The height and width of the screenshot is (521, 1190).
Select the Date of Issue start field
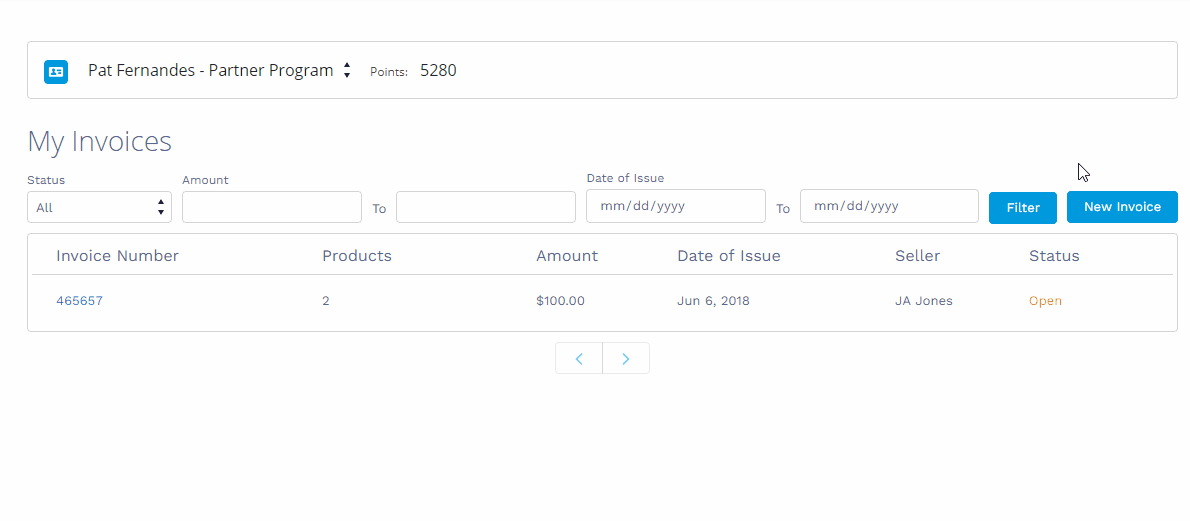[x=675, y=207]
